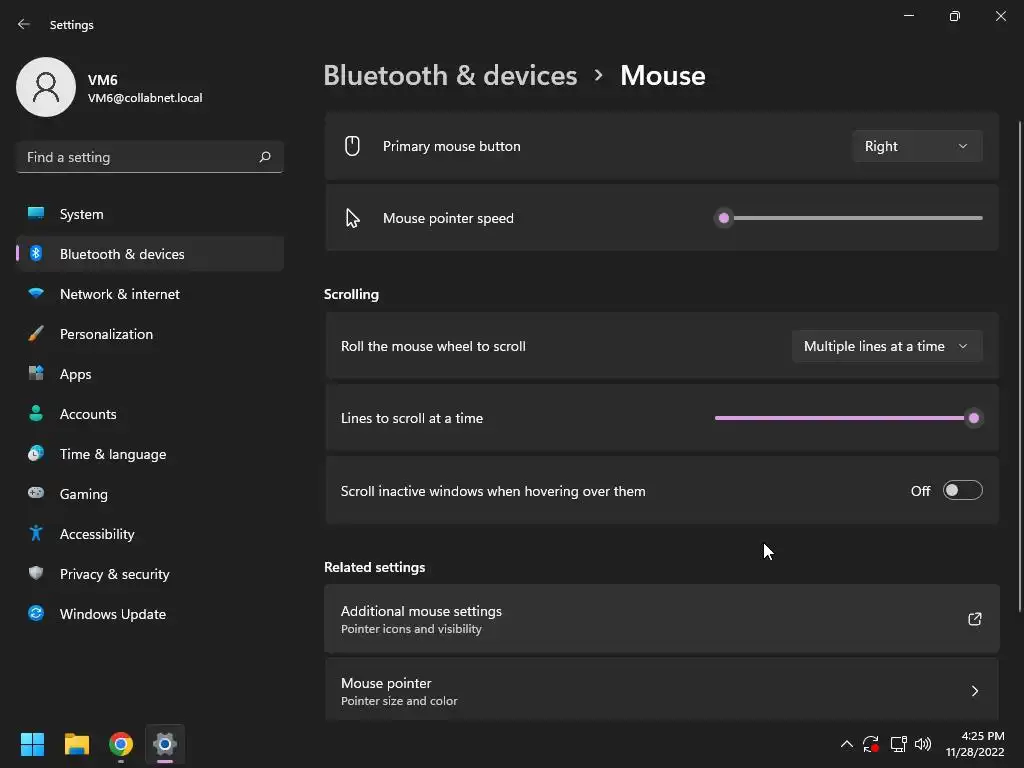Click the Settings gear on the taskbar
The height and width of the screenshot is (768, 1024).
click(x=165, y=744)
